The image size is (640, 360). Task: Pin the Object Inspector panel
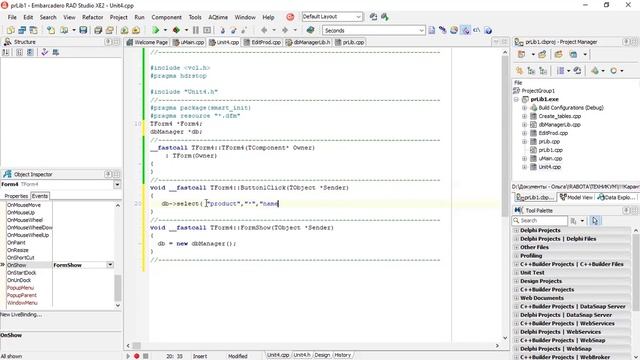108,174
